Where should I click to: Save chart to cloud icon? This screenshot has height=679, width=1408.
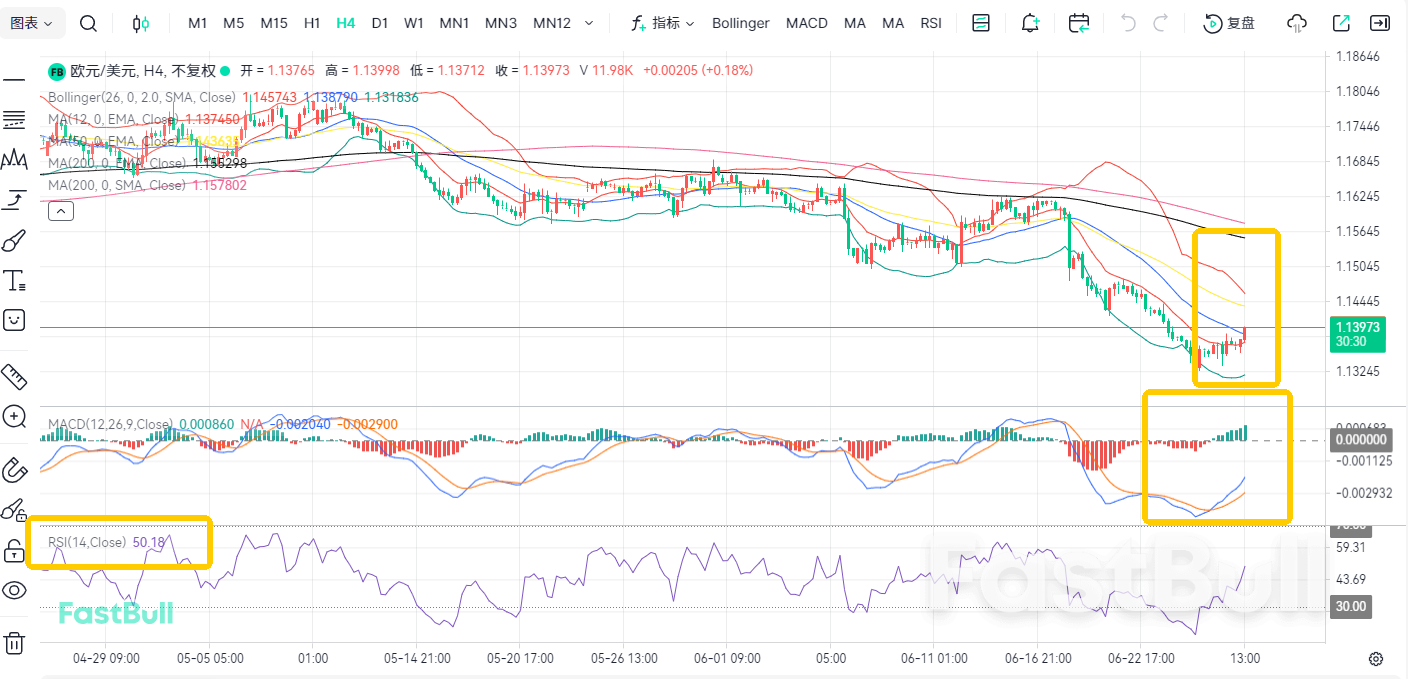click(1297, 23)
